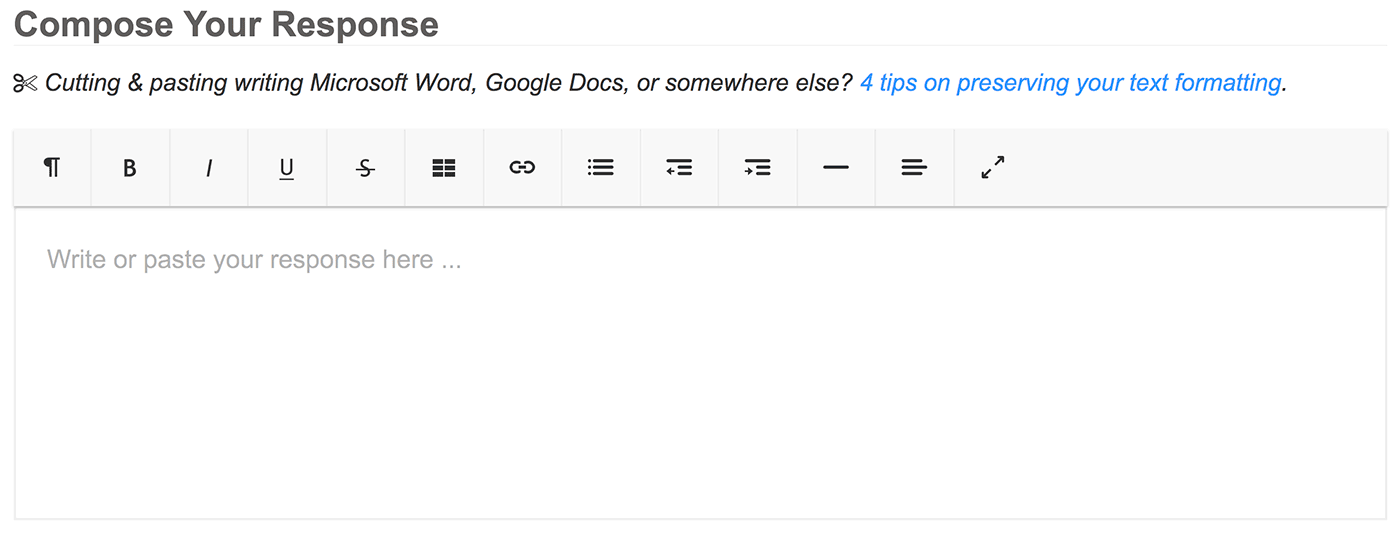
Task: Underline the selected text
Action: click(287, 168)
